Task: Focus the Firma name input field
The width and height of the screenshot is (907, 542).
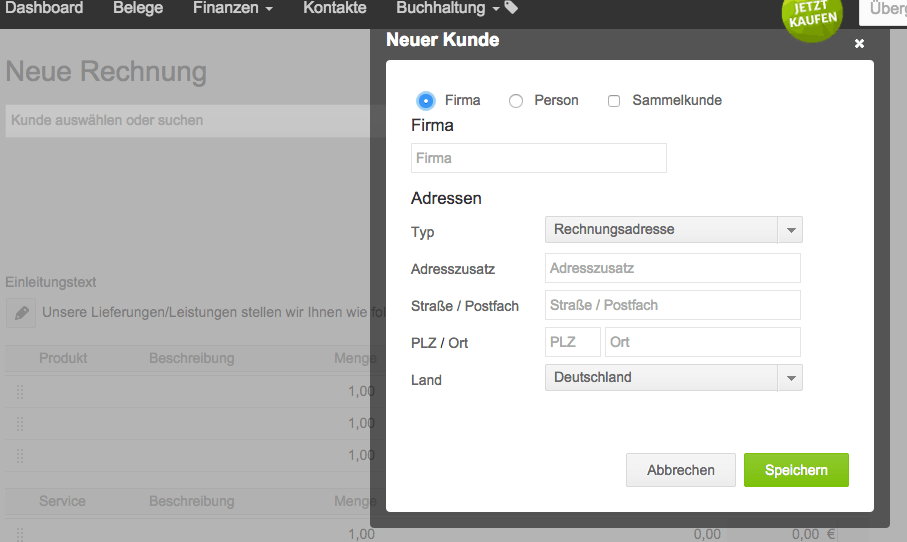Action: pyautogui.click(x=538, y=158)
